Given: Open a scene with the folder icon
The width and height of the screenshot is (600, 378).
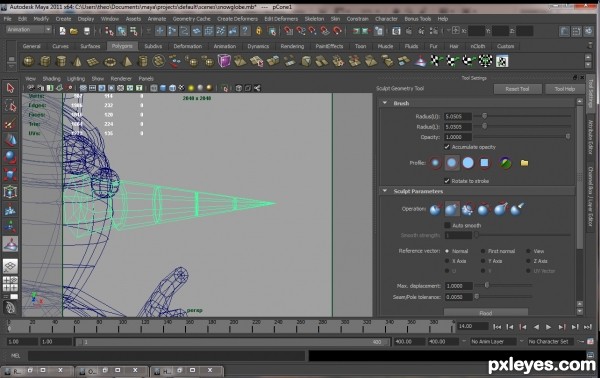Looking at the screenshot, I should (74, 31).
